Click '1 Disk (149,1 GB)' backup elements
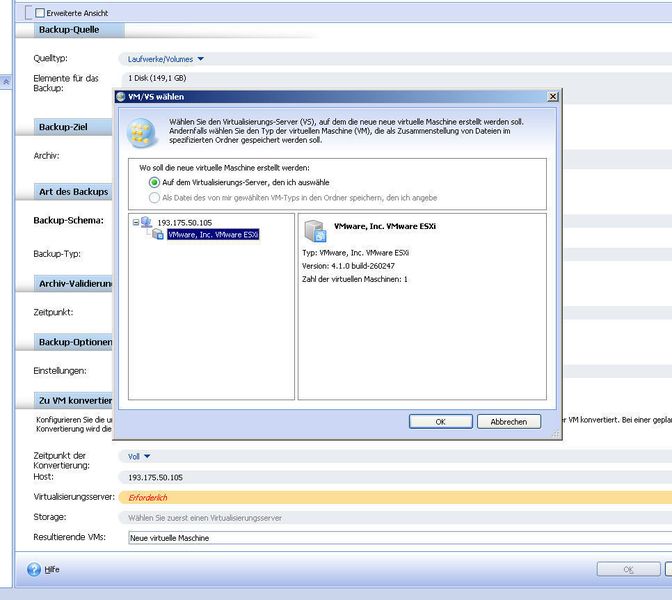 (x=157, y=78)
